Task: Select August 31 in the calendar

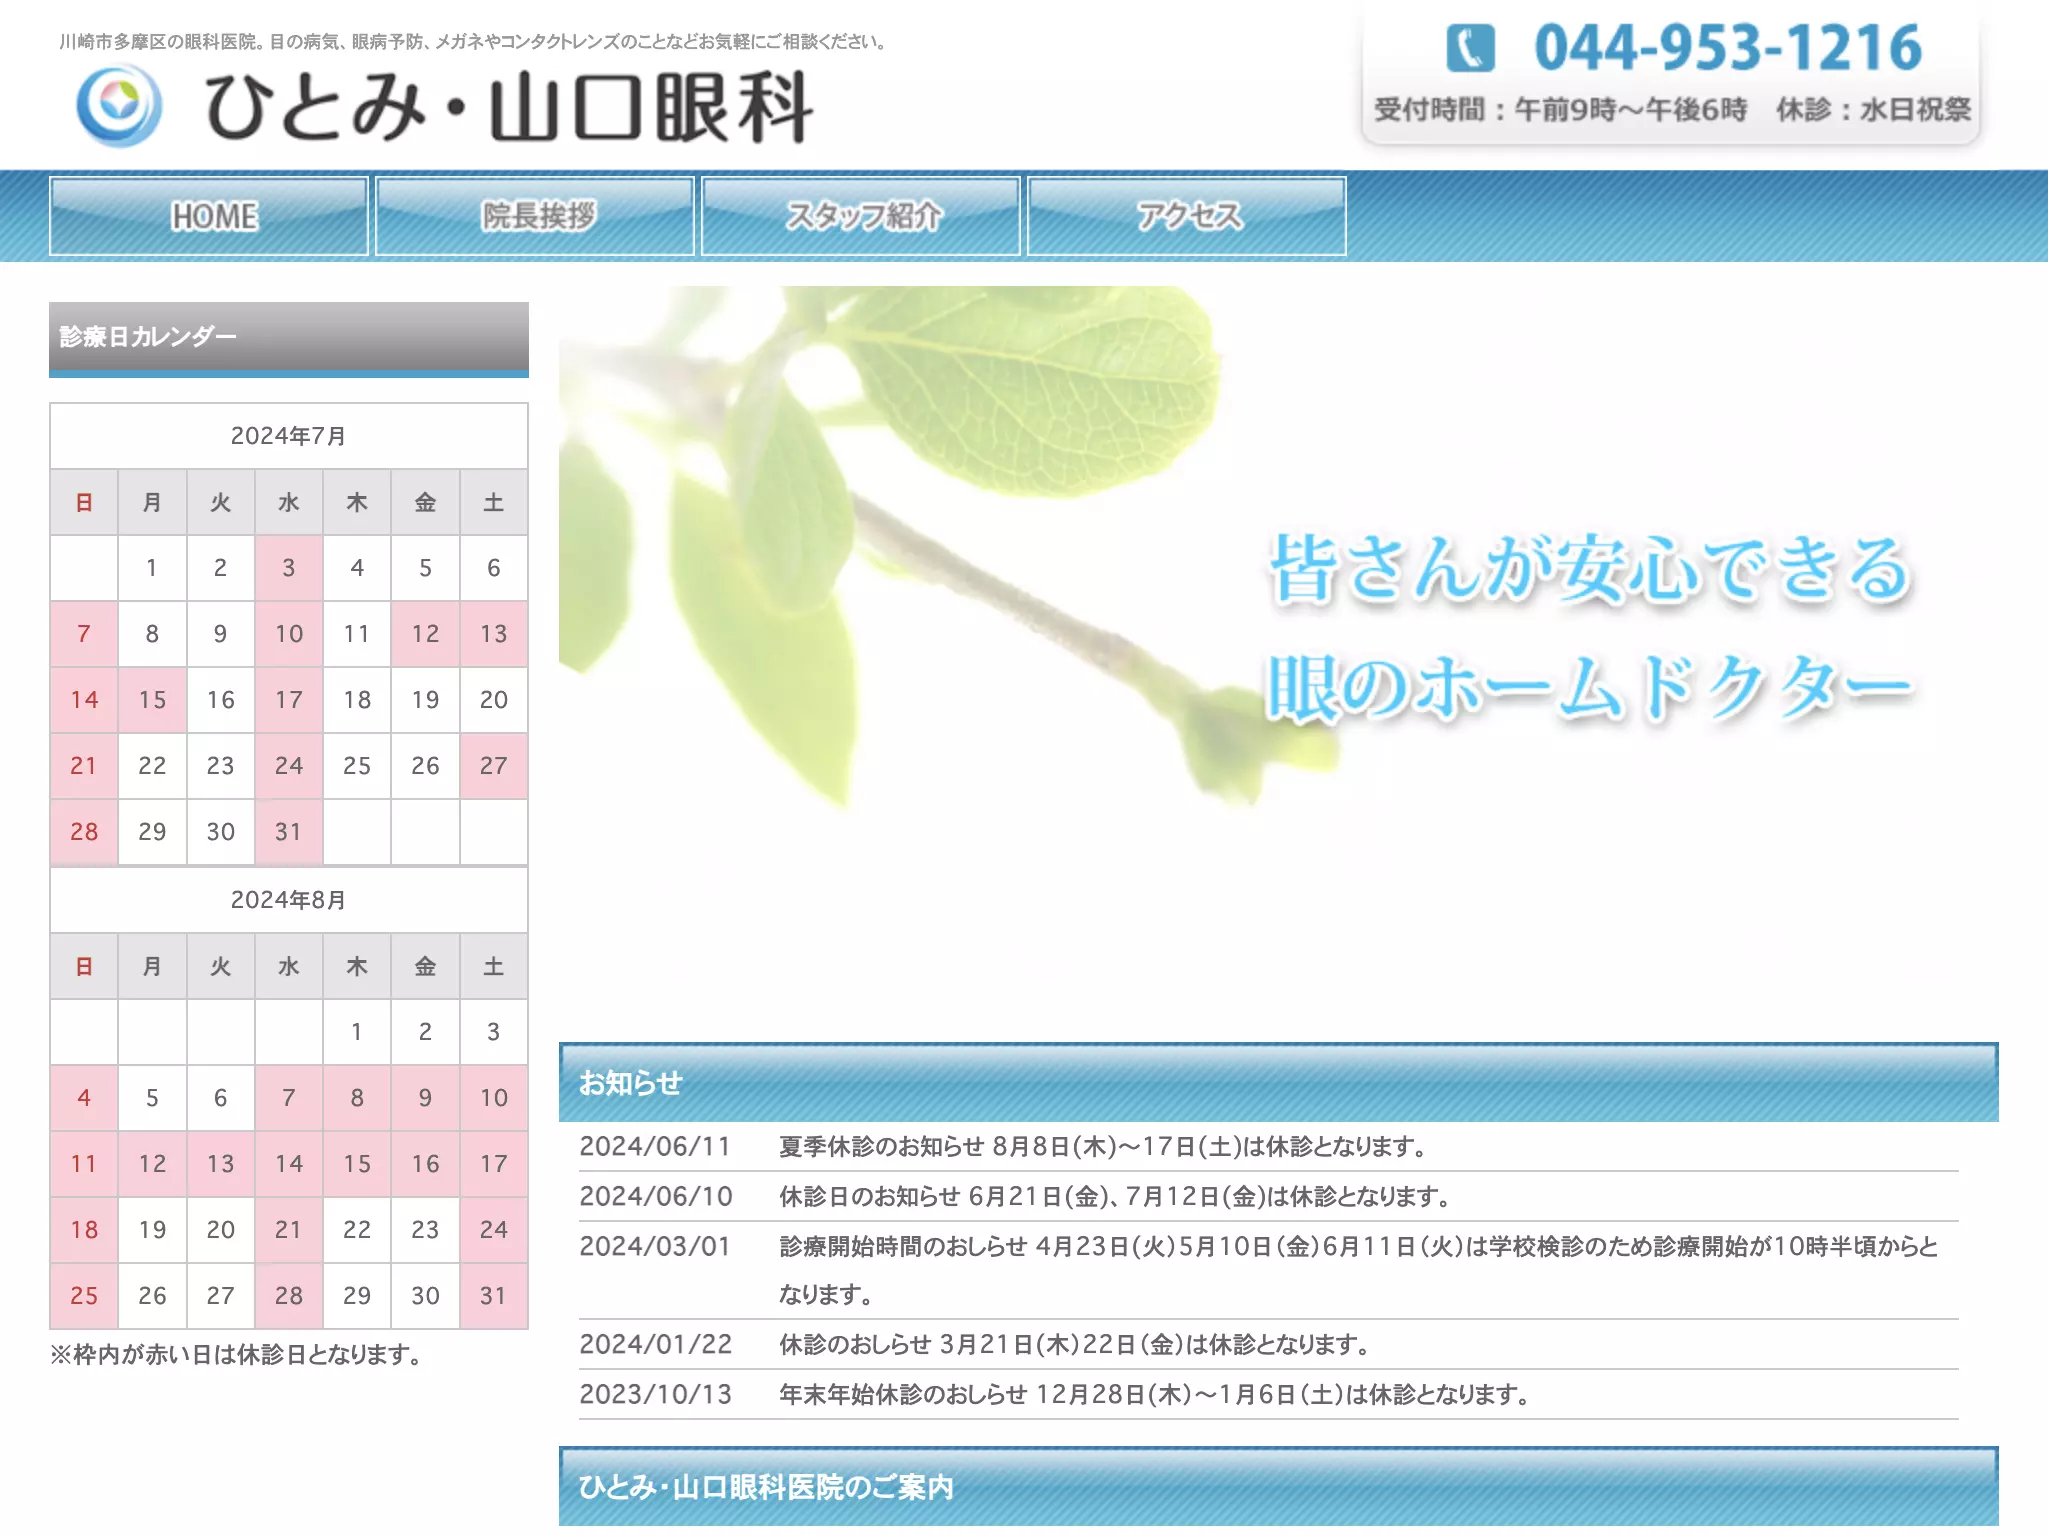Action: point(494,1296)
